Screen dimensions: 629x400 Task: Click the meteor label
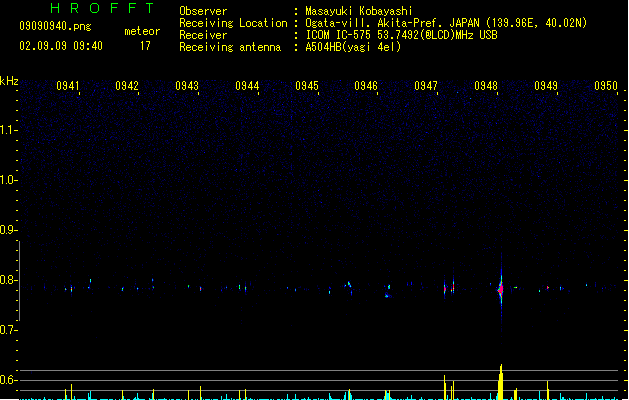tap(142, 31)
